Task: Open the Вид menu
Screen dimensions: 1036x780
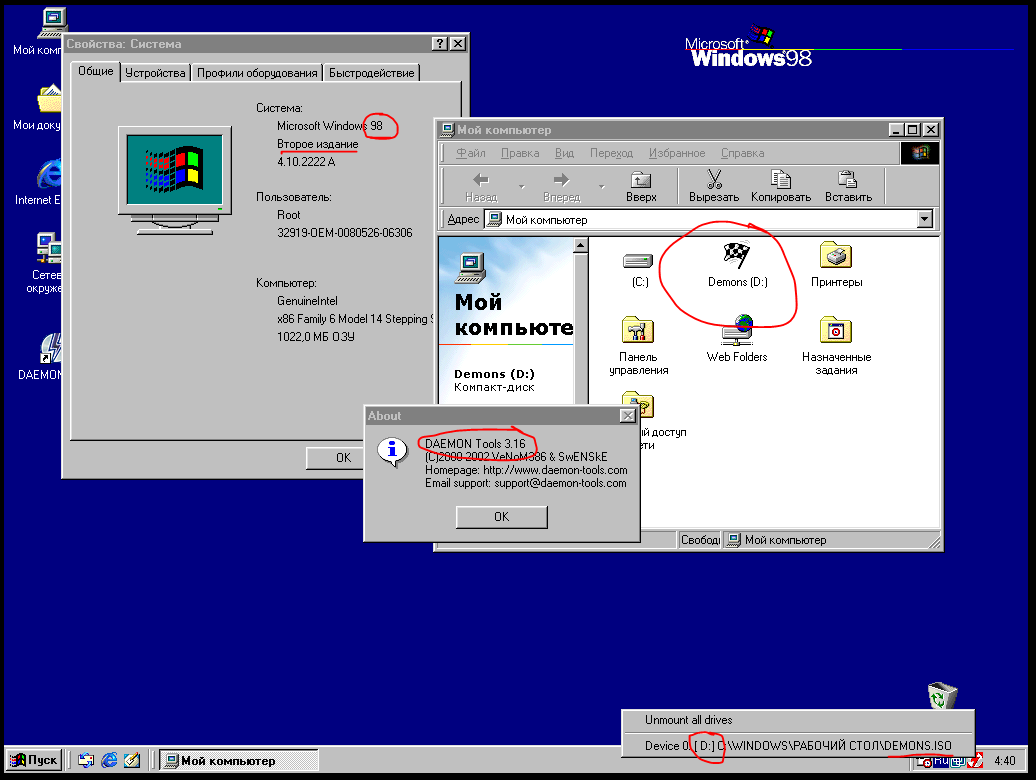Action: pyautogui.click(x=564, y=153)
